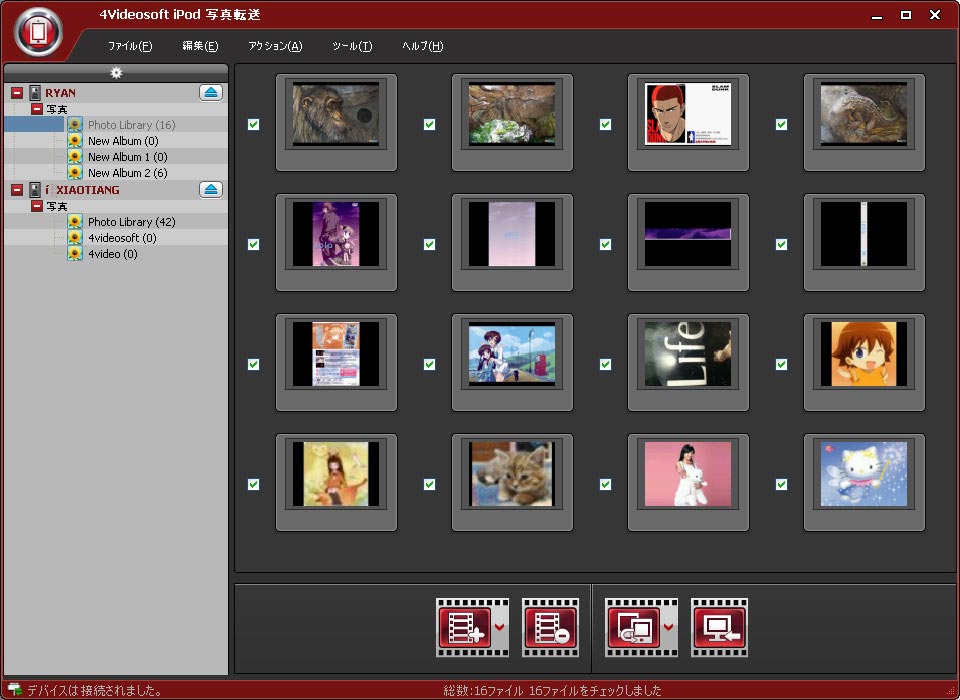Open the add photo dropdown arrow
The image size is (960, 700).
(x=500, y=627)
